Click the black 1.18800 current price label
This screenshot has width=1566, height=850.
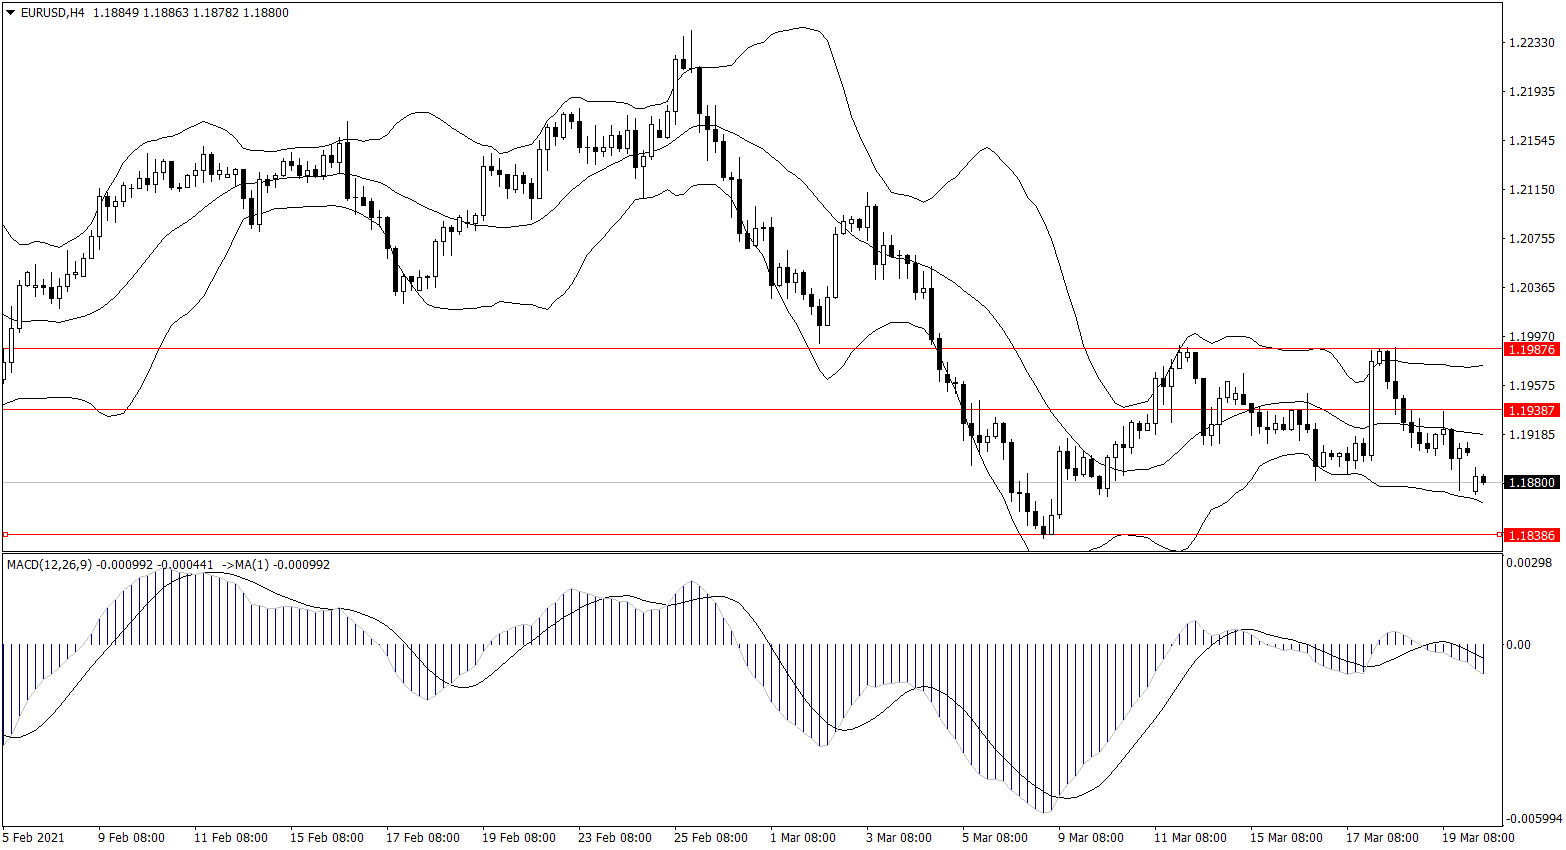pos(1531,482)
